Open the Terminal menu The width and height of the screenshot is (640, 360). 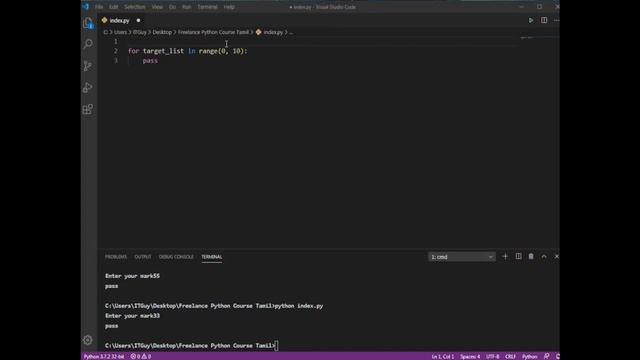point(207,7)
